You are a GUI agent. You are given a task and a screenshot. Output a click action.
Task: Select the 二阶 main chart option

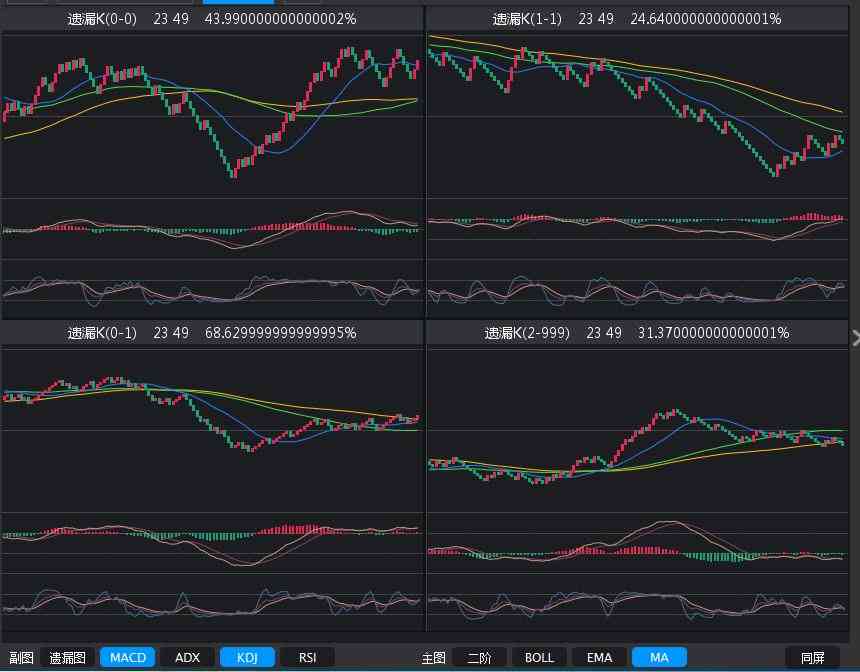pos(479,657)
